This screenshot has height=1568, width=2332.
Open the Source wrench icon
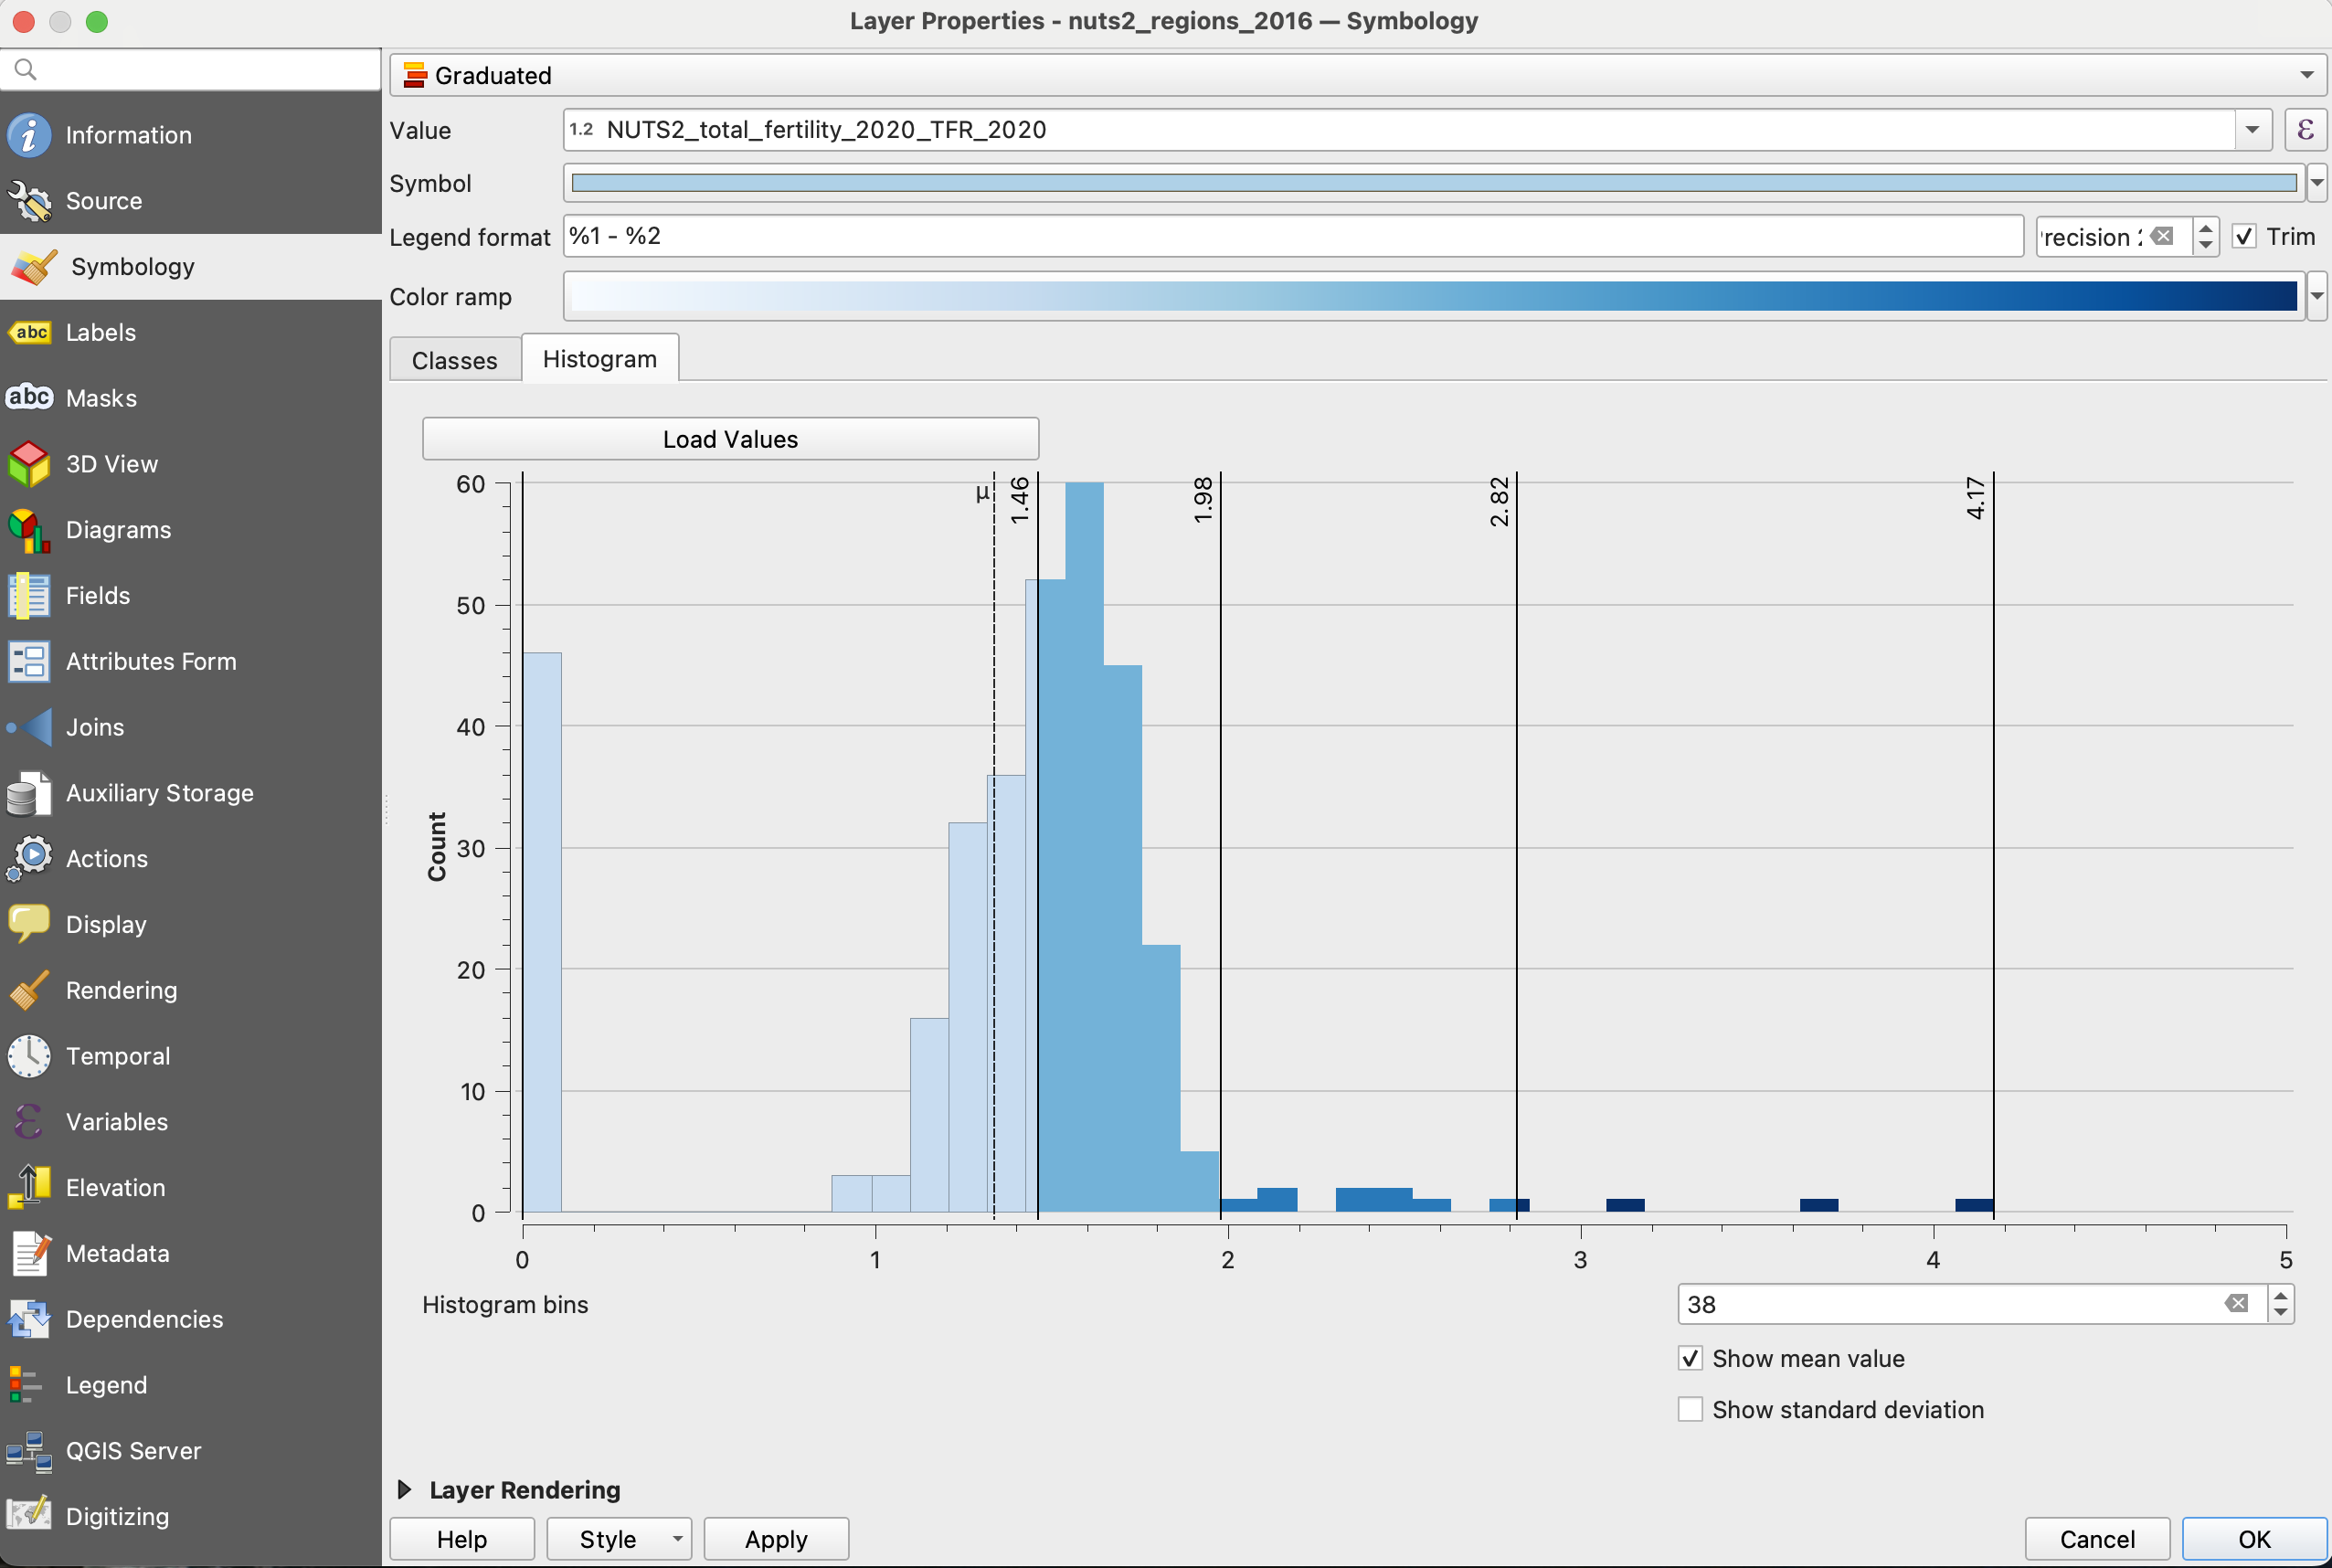(x=29, y=201)
